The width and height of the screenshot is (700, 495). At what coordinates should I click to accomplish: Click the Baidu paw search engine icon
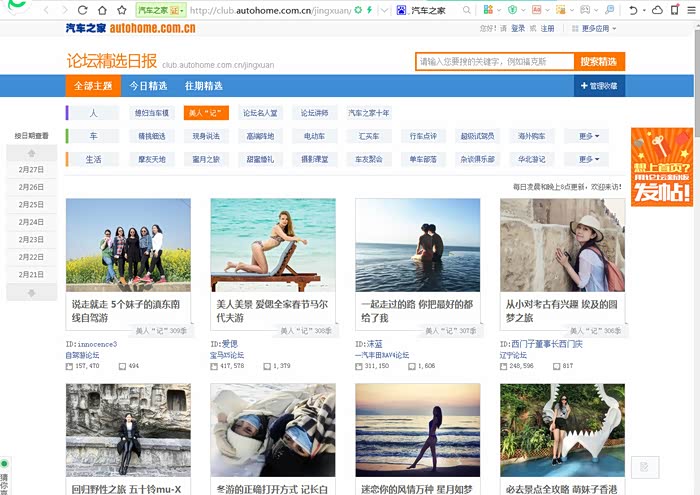click(401, 10)
